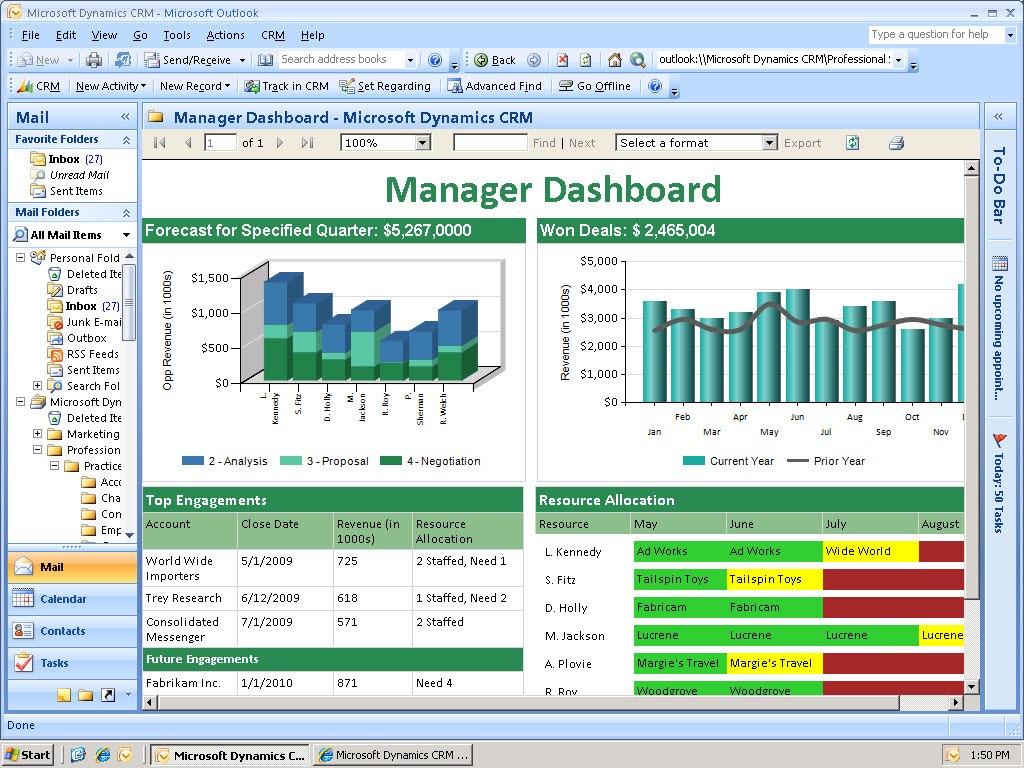Expand the All Mail Items dropdown

click(126, 235)
